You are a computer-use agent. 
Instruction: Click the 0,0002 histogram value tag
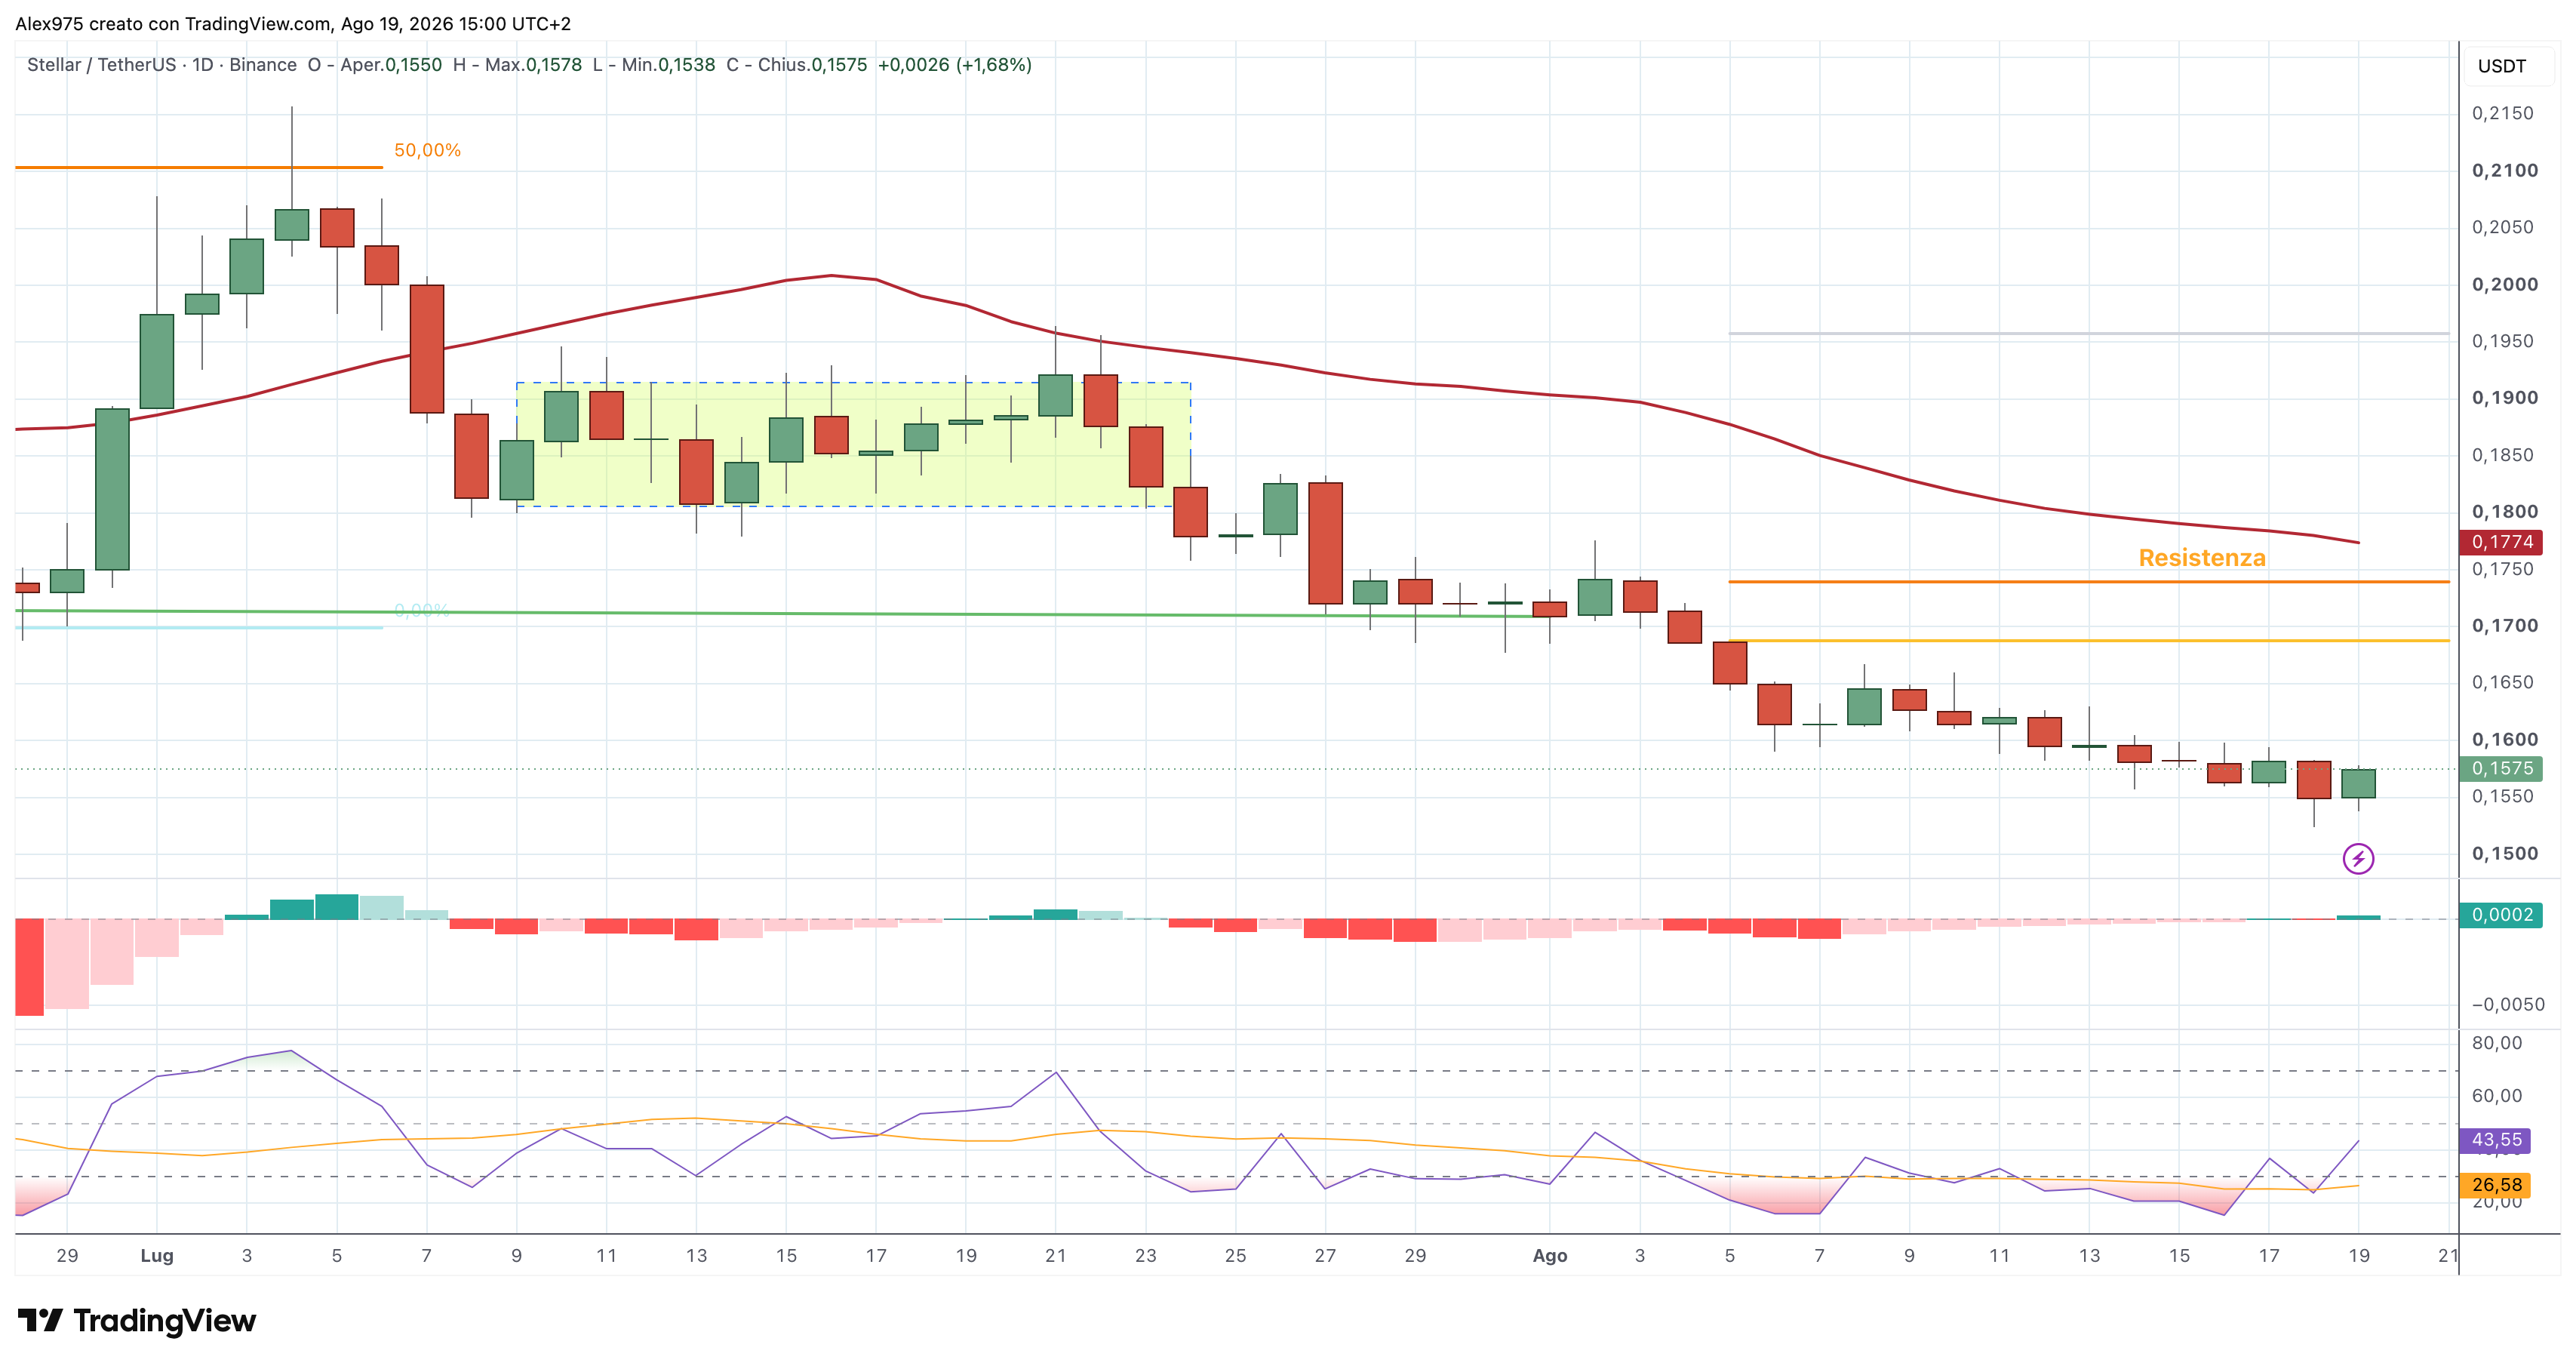pos(2501,914)
